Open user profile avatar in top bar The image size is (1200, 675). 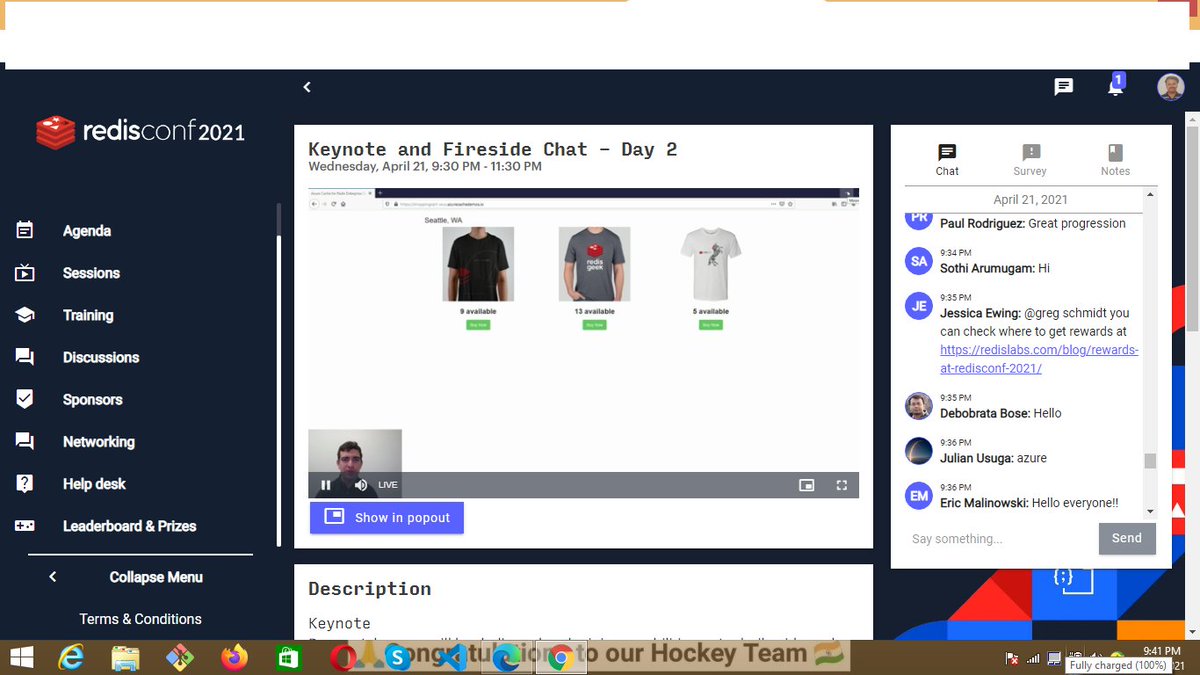(x=1171, y=87)
